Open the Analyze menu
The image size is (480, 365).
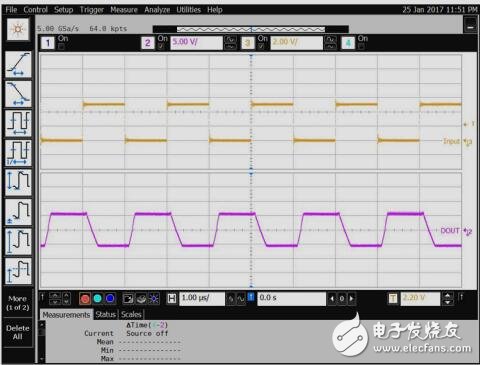pyautogui.click(x=157, y=10)
